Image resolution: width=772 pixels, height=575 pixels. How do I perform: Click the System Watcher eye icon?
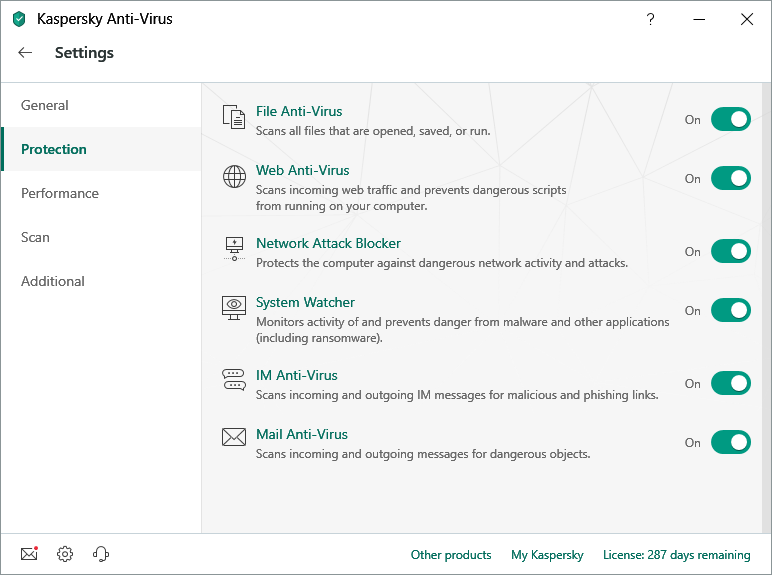click(x=234, y=307)
